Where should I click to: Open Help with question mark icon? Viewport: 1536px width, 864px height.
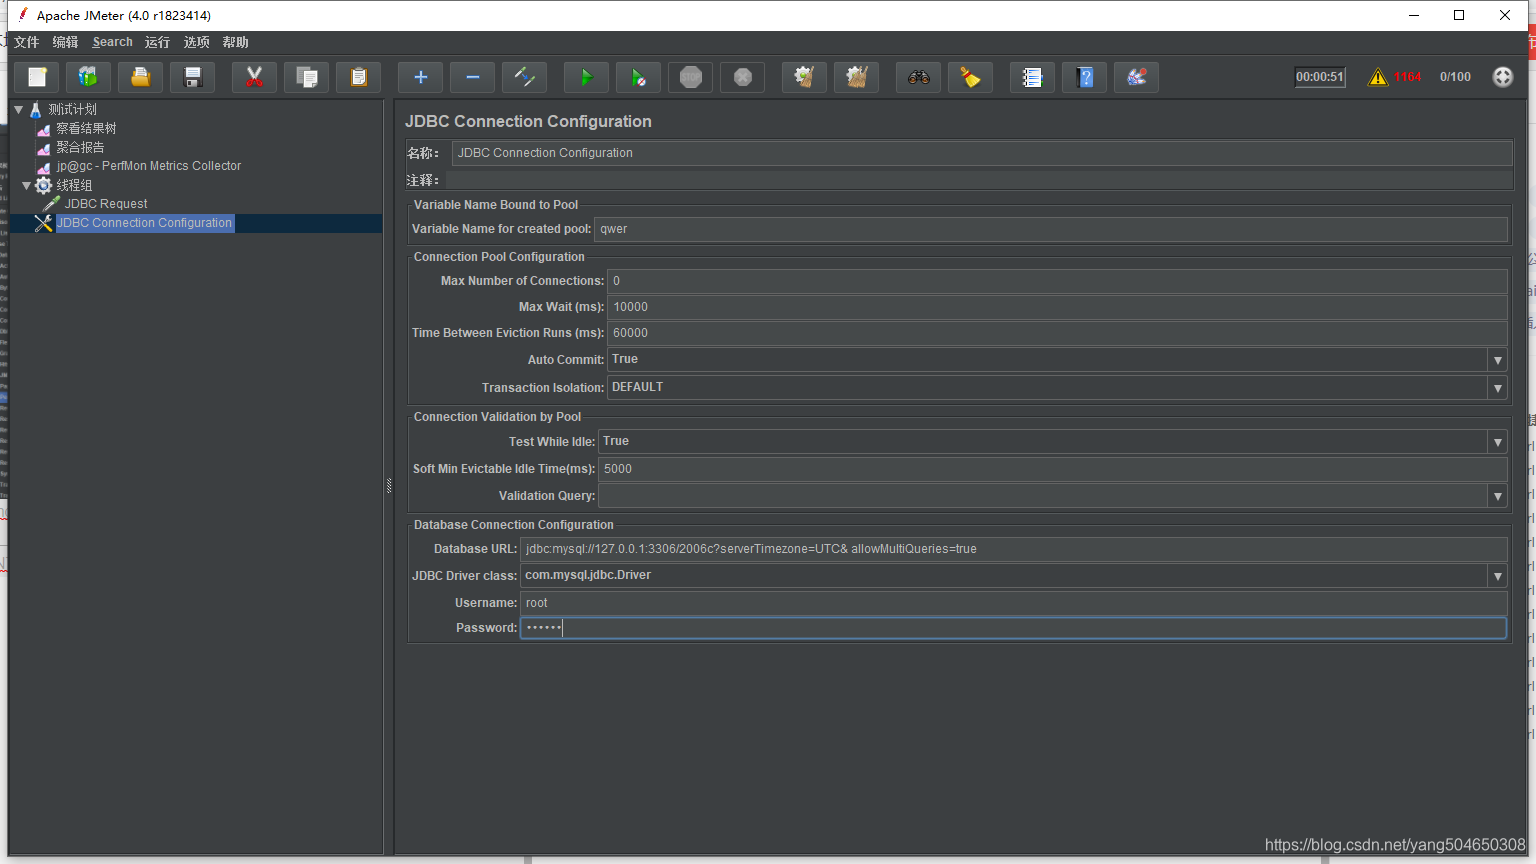click(1085, 77)
